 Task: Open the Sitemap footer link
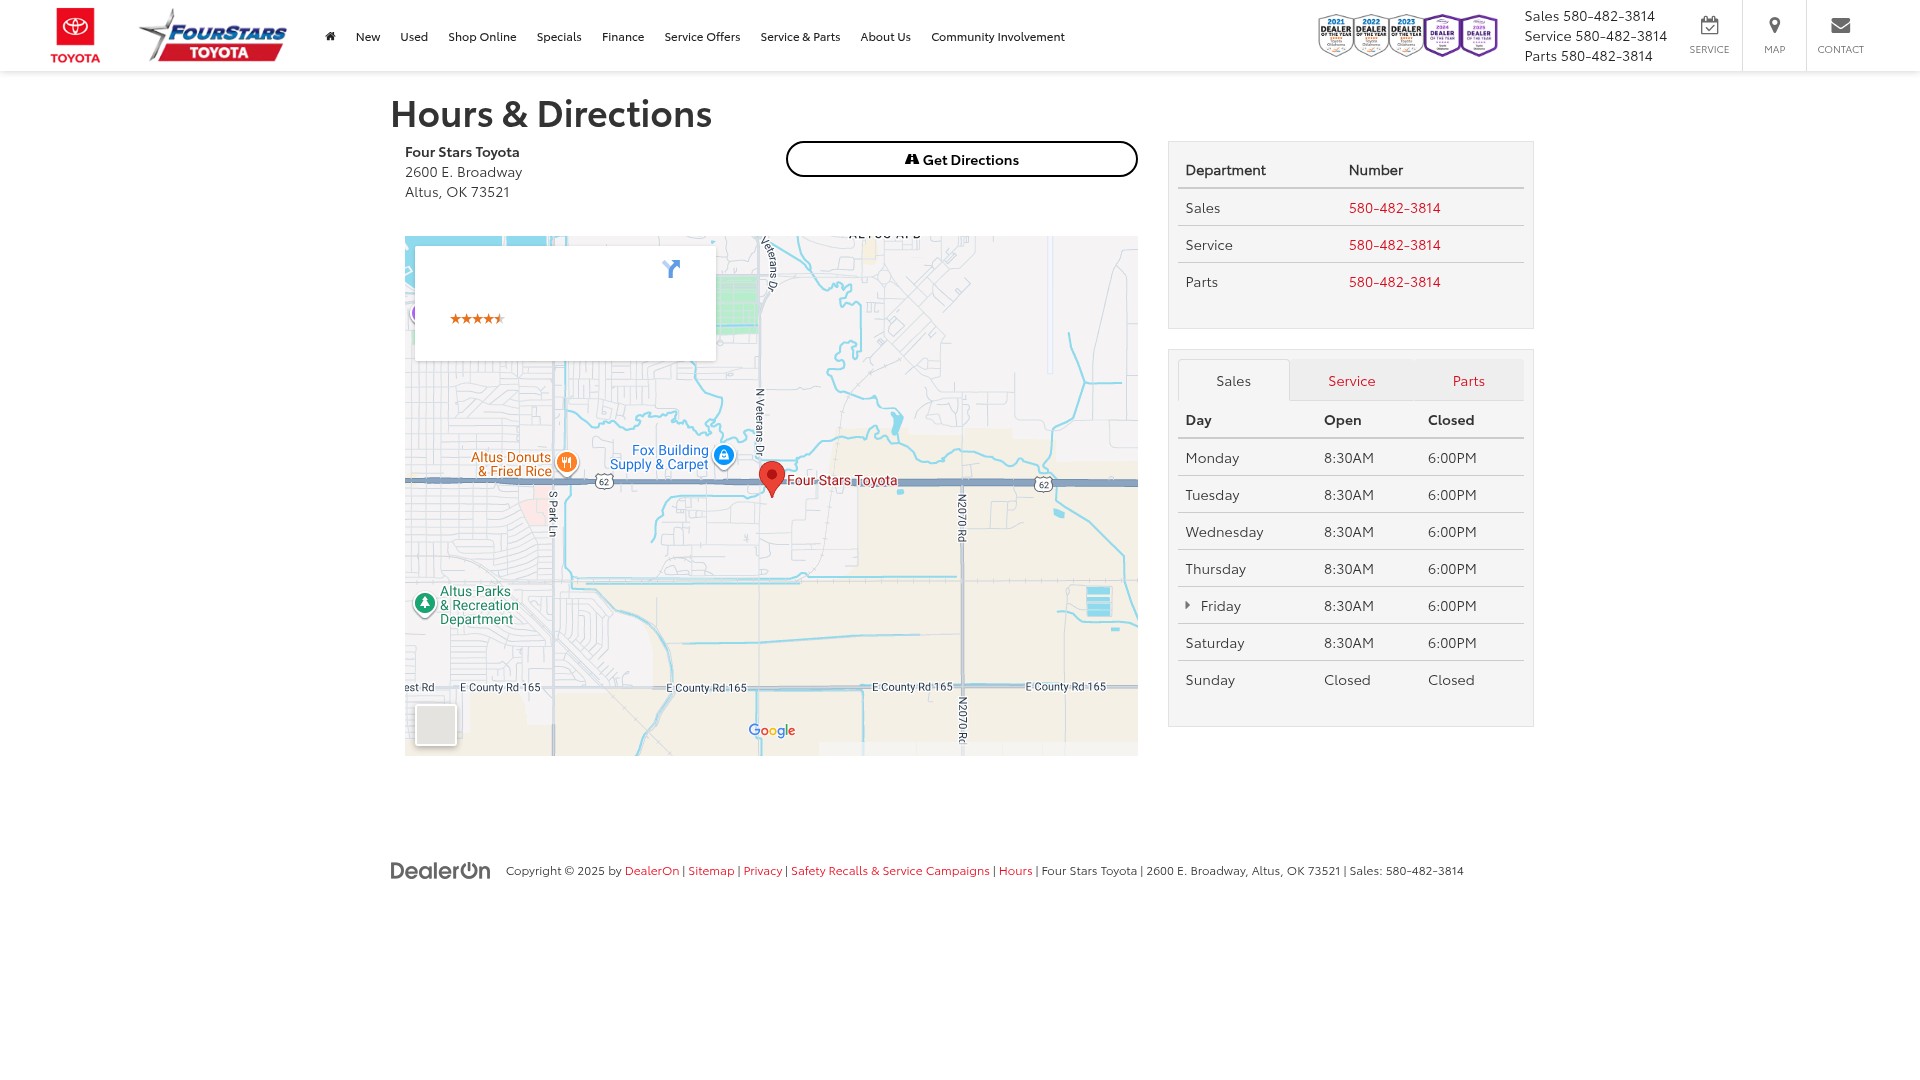click(x=711, y=870)
